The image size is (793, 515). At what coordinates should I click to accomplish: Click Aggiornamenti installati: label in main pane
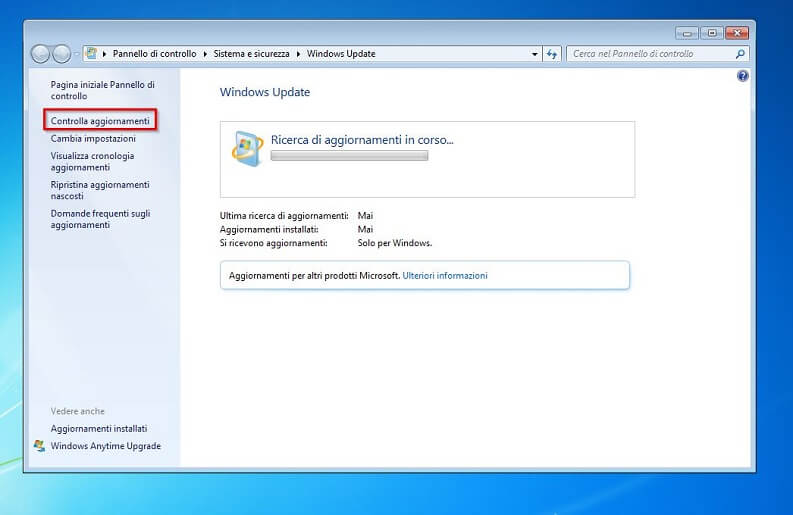coord(269,229)
